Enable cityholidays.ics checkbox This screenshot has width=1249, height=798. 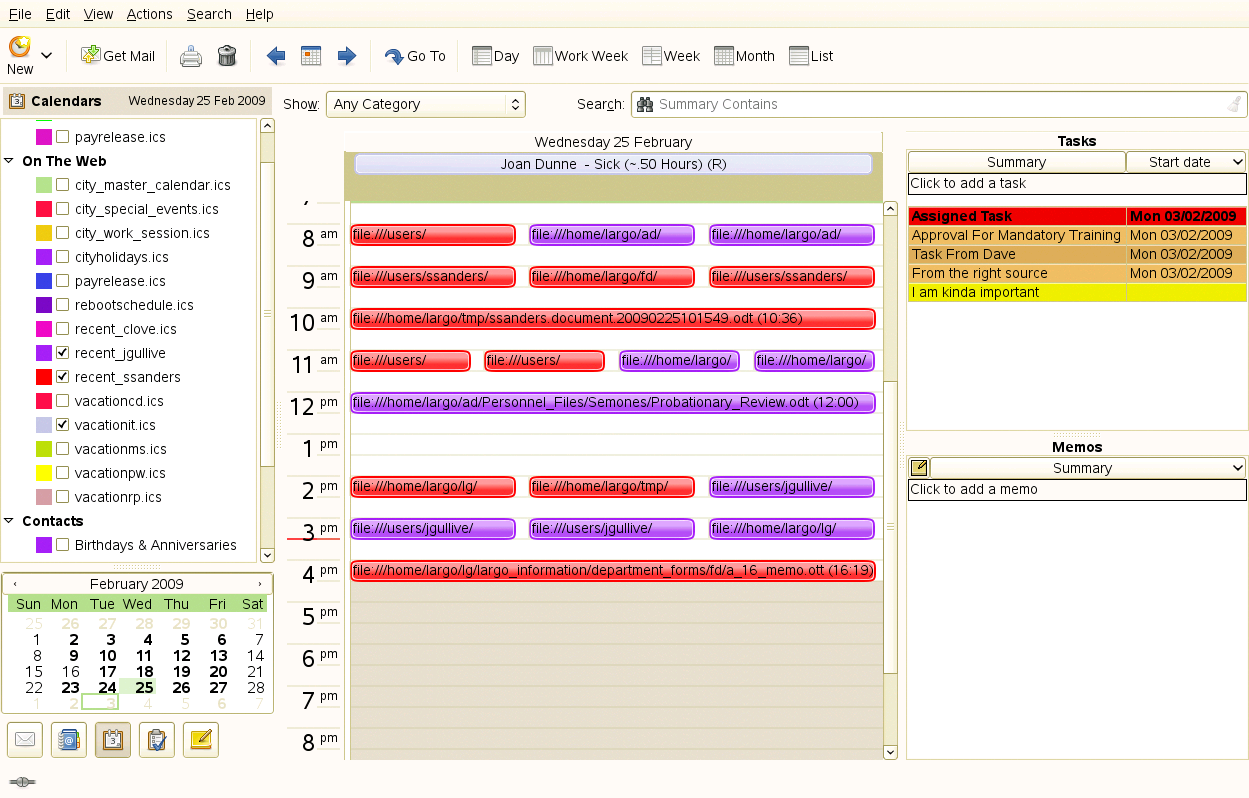[62, 257]
